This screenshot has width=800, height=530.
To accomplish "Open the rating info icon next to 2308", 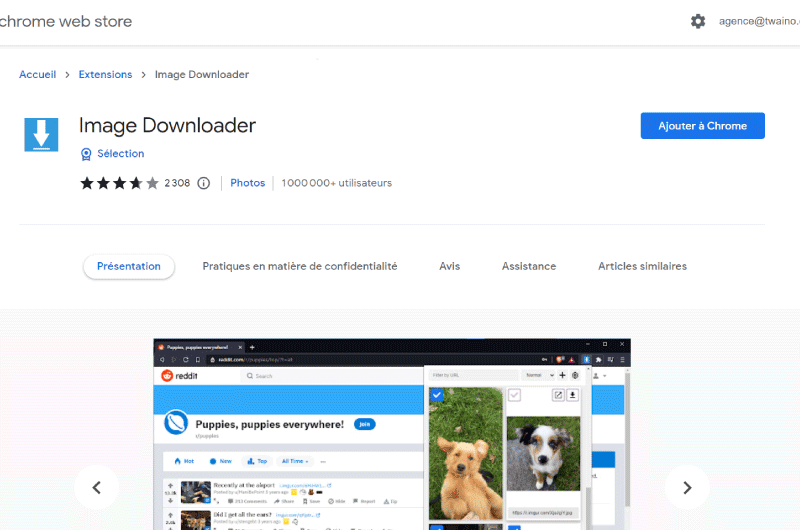I will pos(204,183).
